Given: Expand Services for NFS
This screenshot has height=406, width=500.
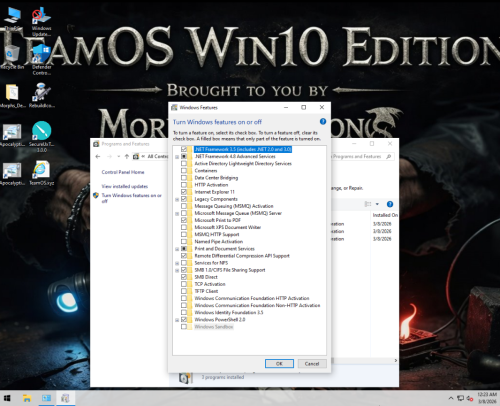Looking at the screenshot, I should tap(177, 263).
